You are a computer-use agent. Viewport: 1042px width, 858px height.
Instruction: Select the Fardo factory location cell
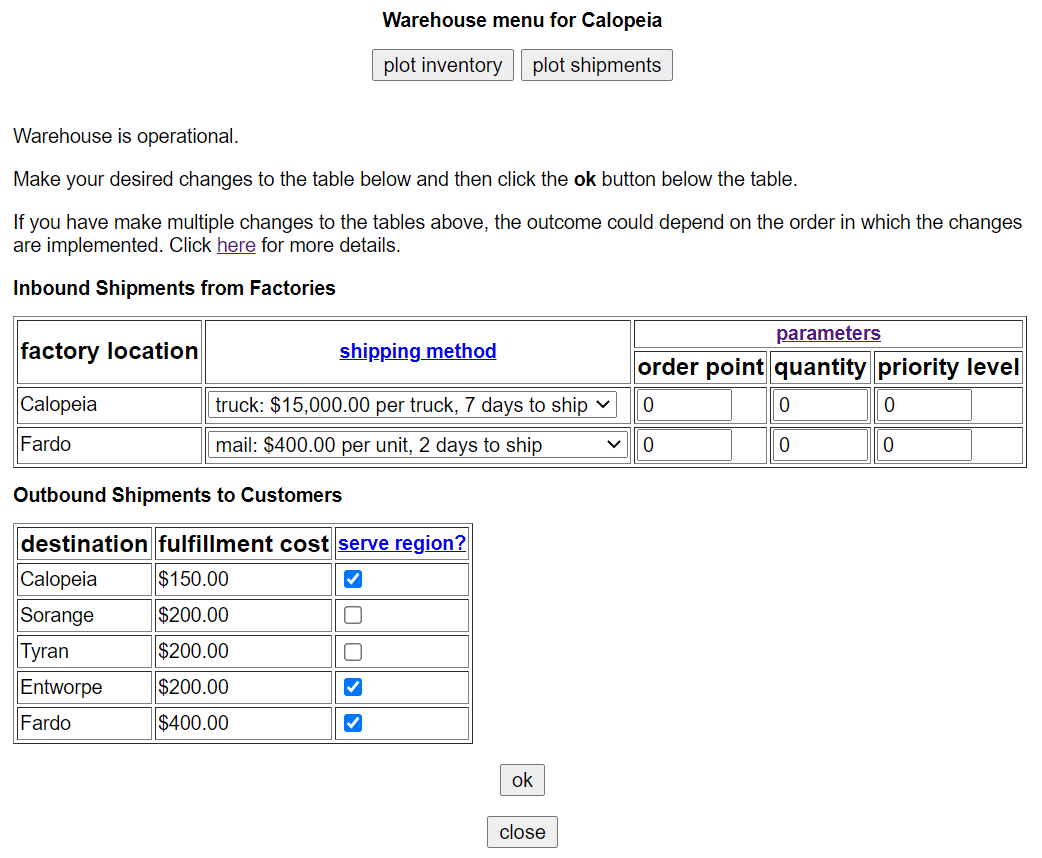pos(110,445)
